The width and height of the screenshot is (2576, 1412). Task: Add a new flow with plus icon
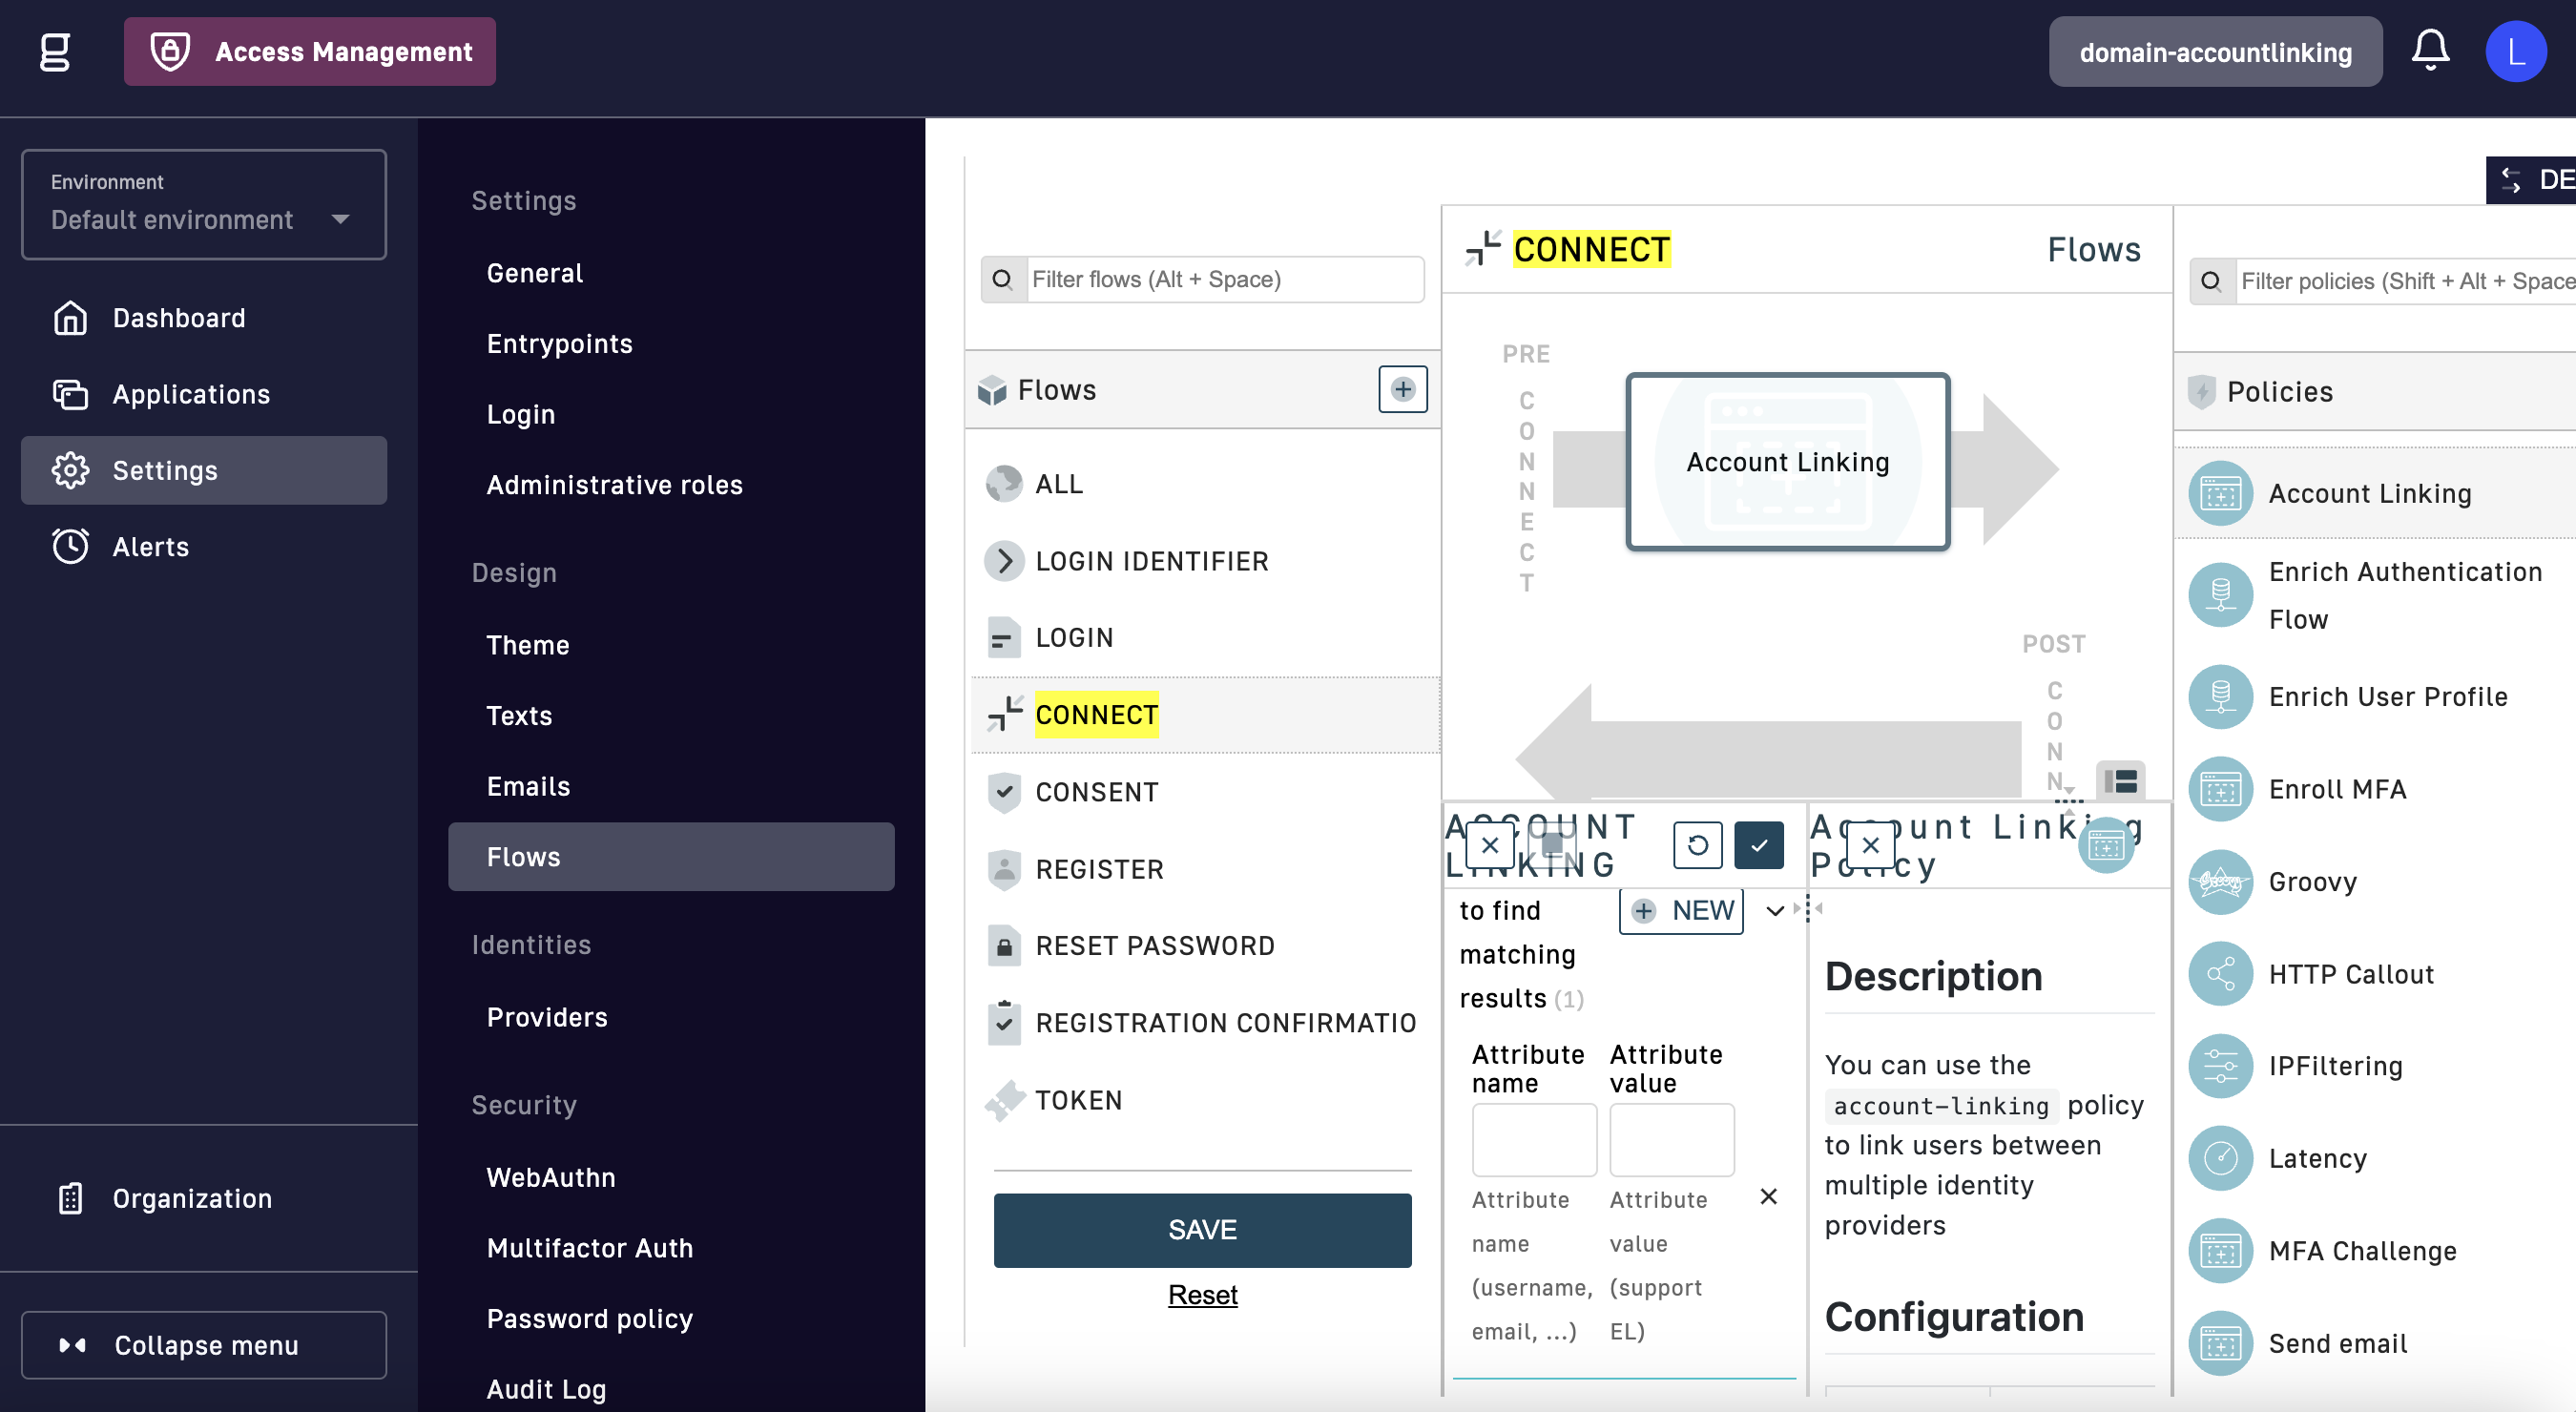[x=1402, y=389]
